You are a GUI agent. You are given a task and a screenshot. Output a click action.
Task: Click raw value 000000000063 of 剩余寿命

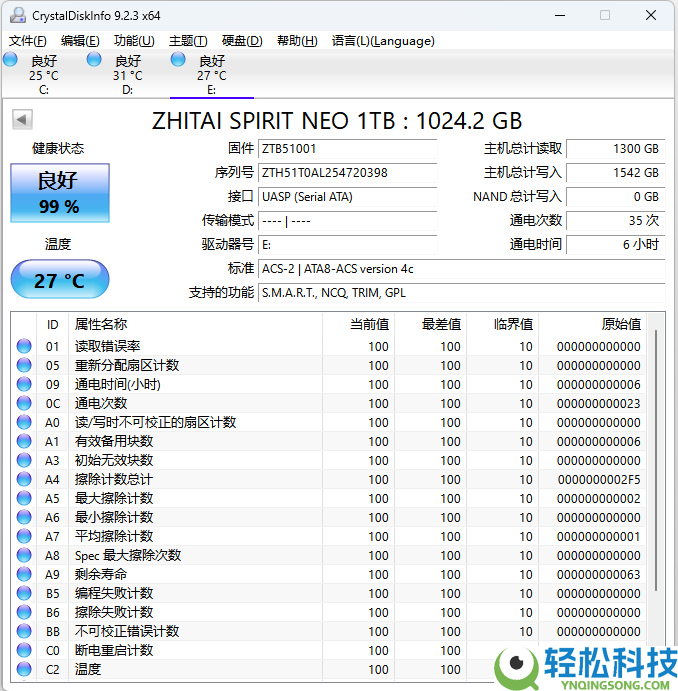pyautogui.click(x=599, y=575)
